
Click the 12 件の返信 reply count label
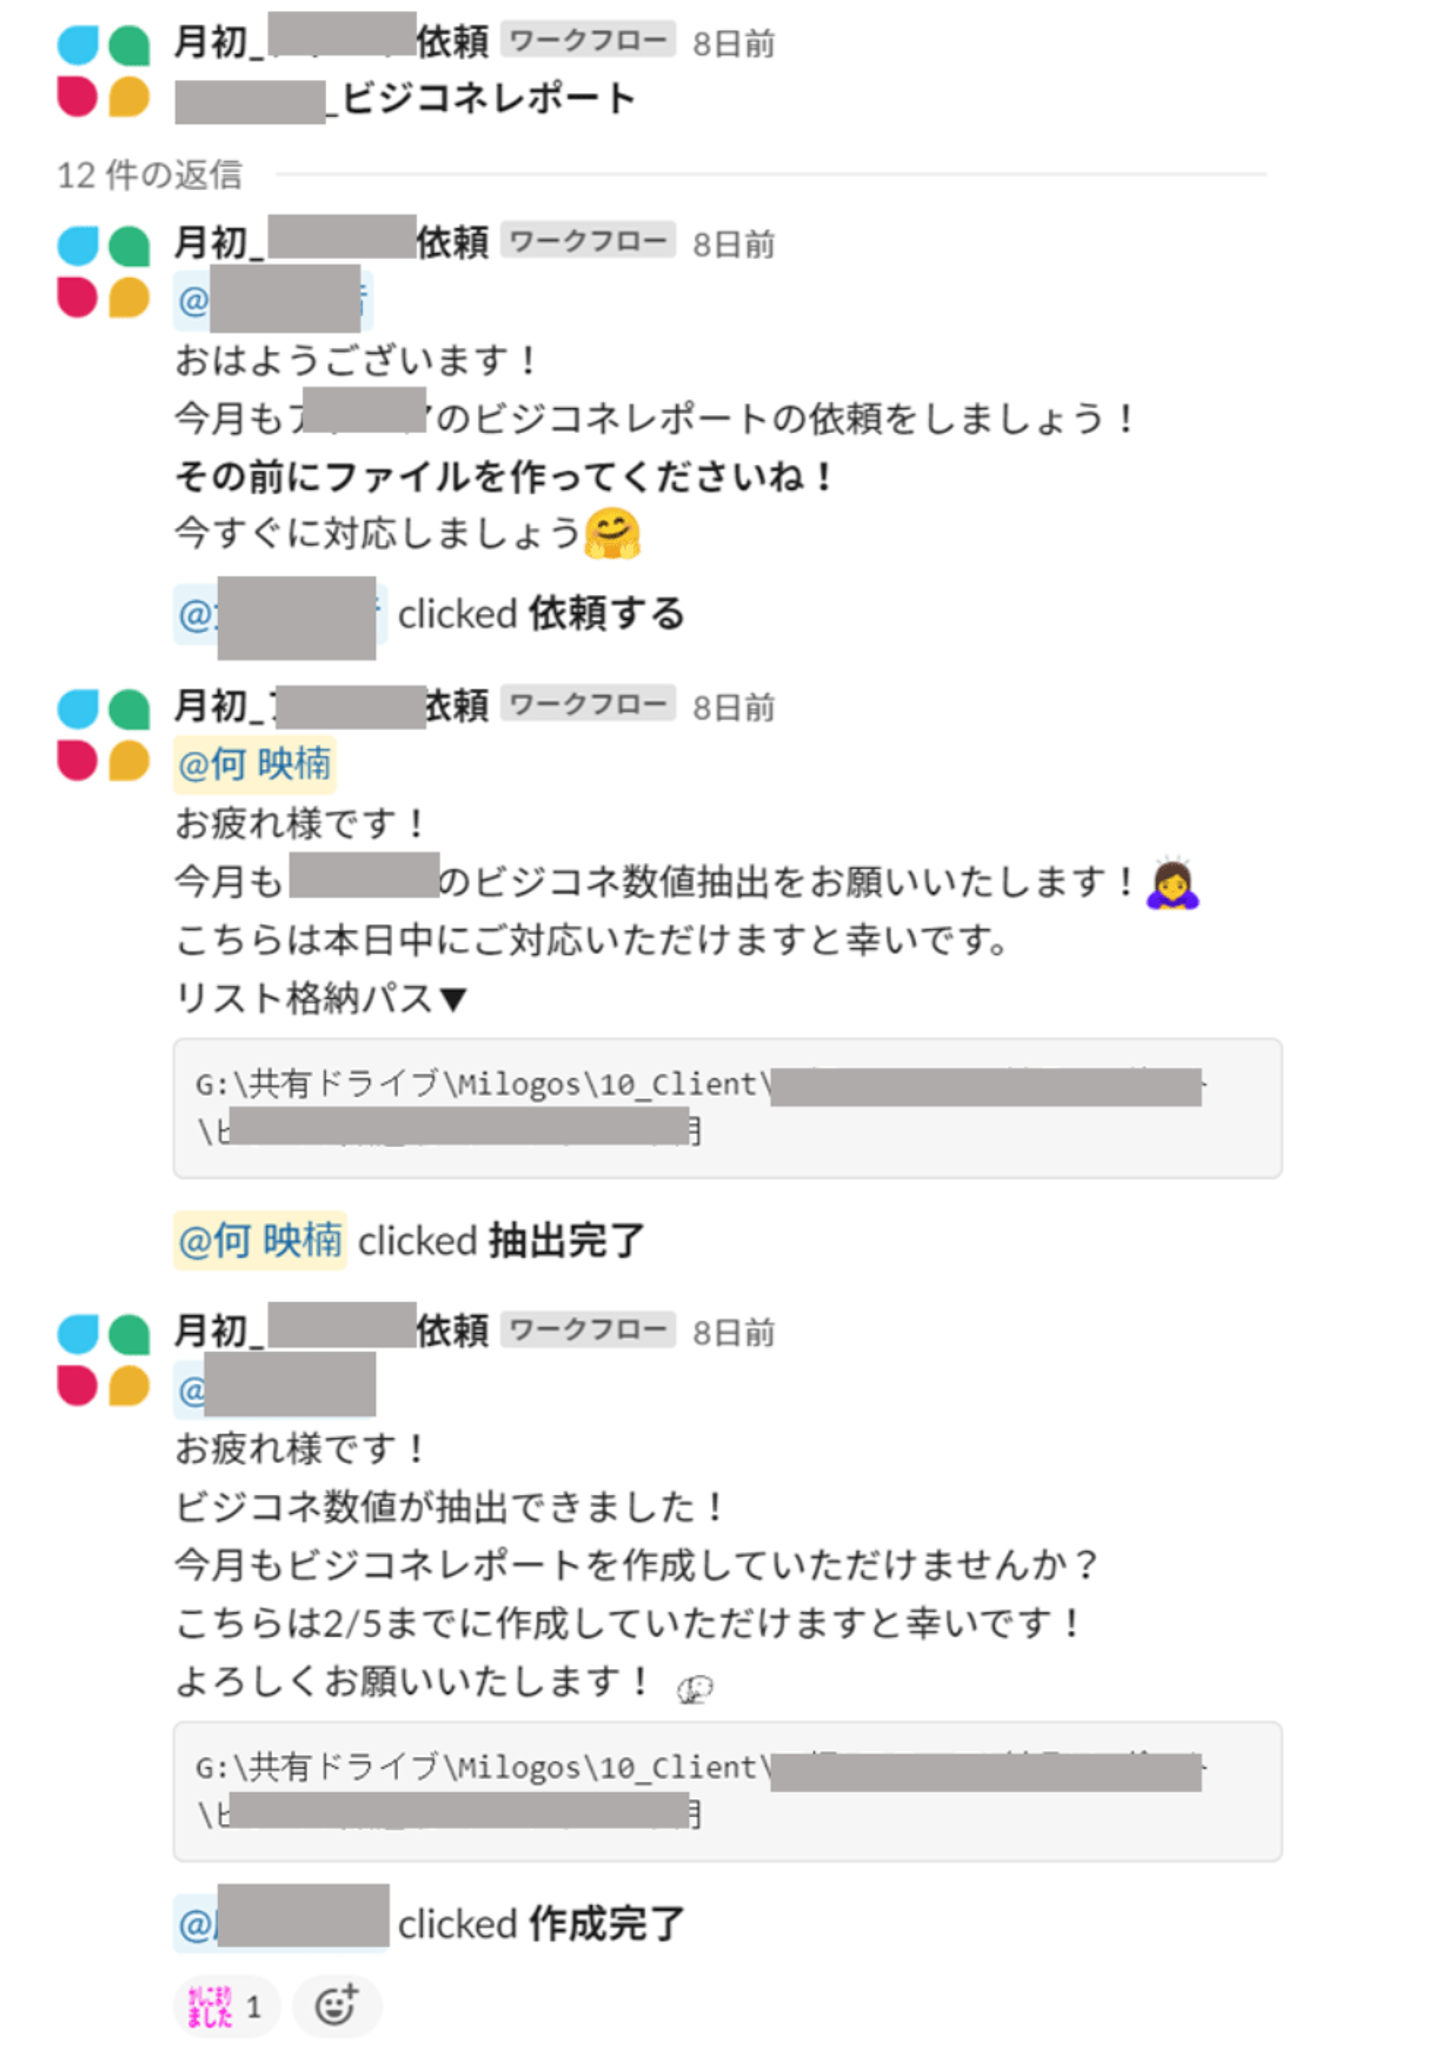(x=150, y=175)
